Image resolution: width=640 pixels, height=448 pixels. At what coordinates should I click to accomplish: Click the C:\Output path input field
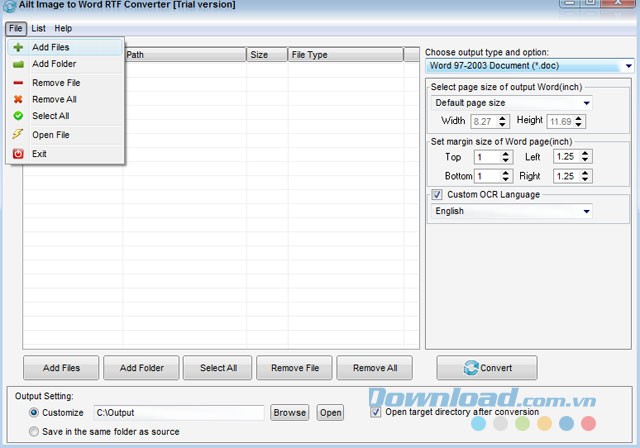(178, 412)
